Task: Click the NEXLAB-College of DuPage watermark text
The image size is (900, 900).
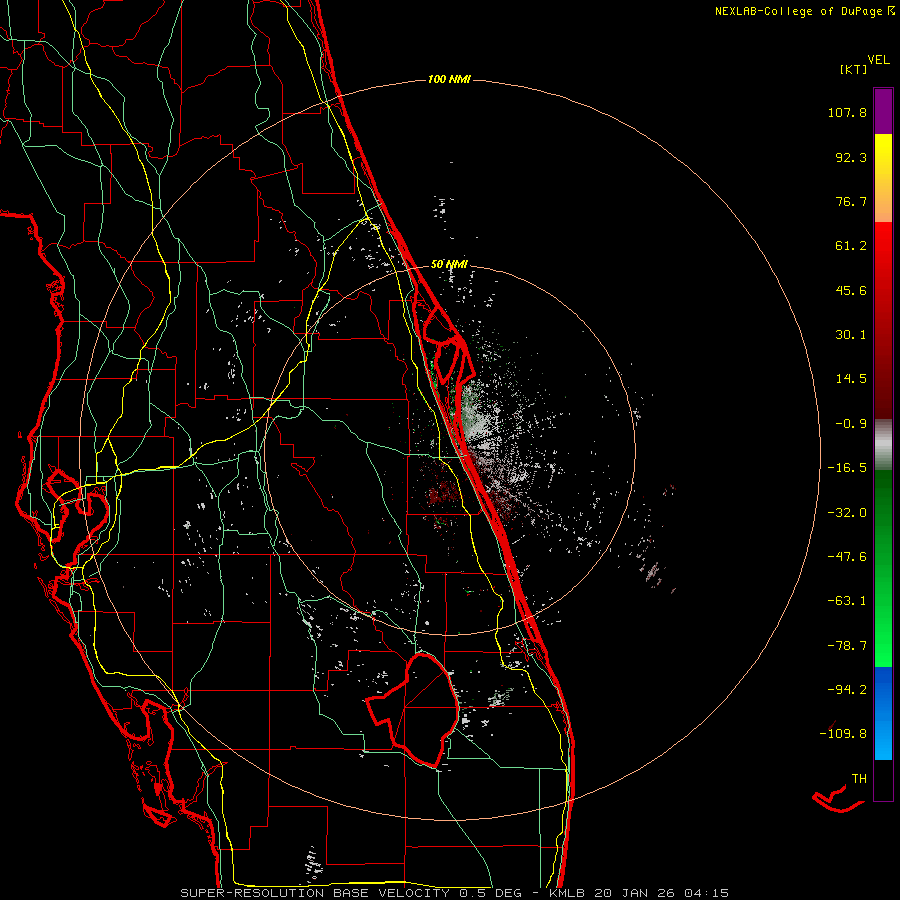Action: pos(798,11)
